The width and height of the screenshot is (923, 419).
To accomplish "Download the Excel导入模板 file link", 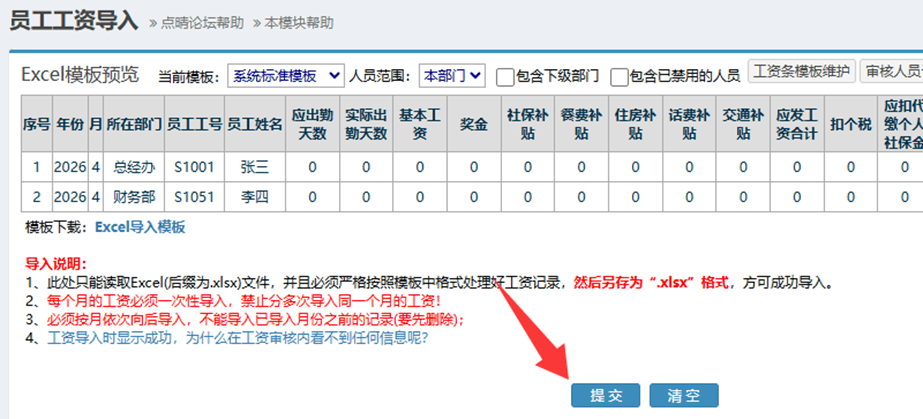I will tap(140, 227).
